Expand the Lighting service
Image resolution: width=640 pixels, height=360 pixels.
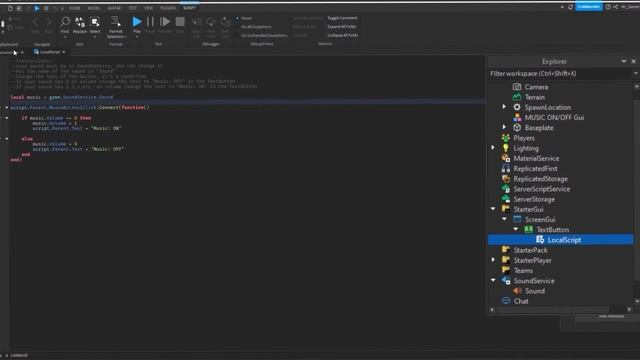tap(493, 148)
